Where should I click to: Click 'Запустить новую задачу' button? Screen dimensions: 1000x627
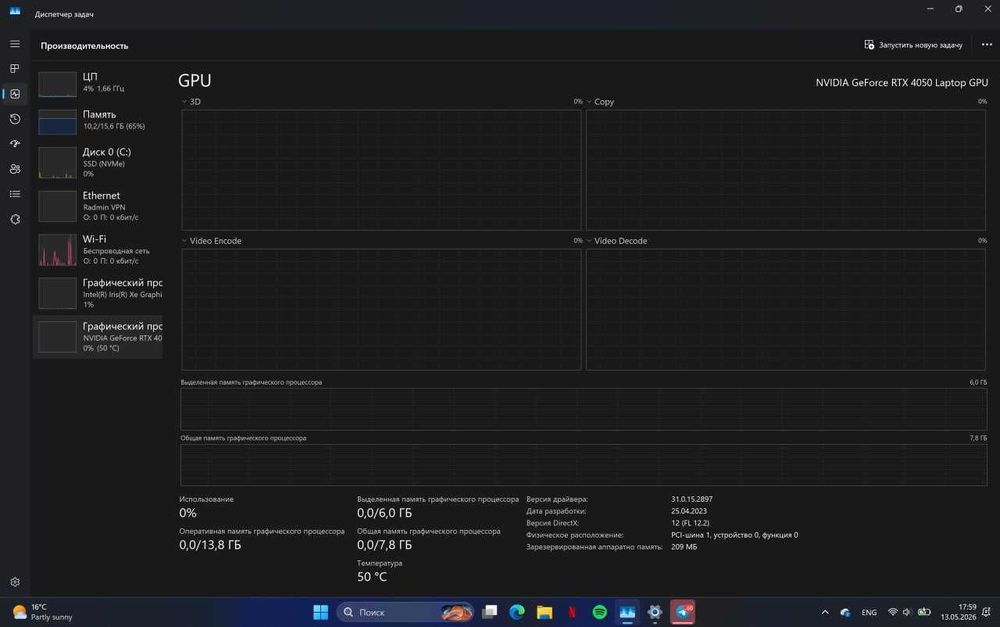(x=913, y=45)
